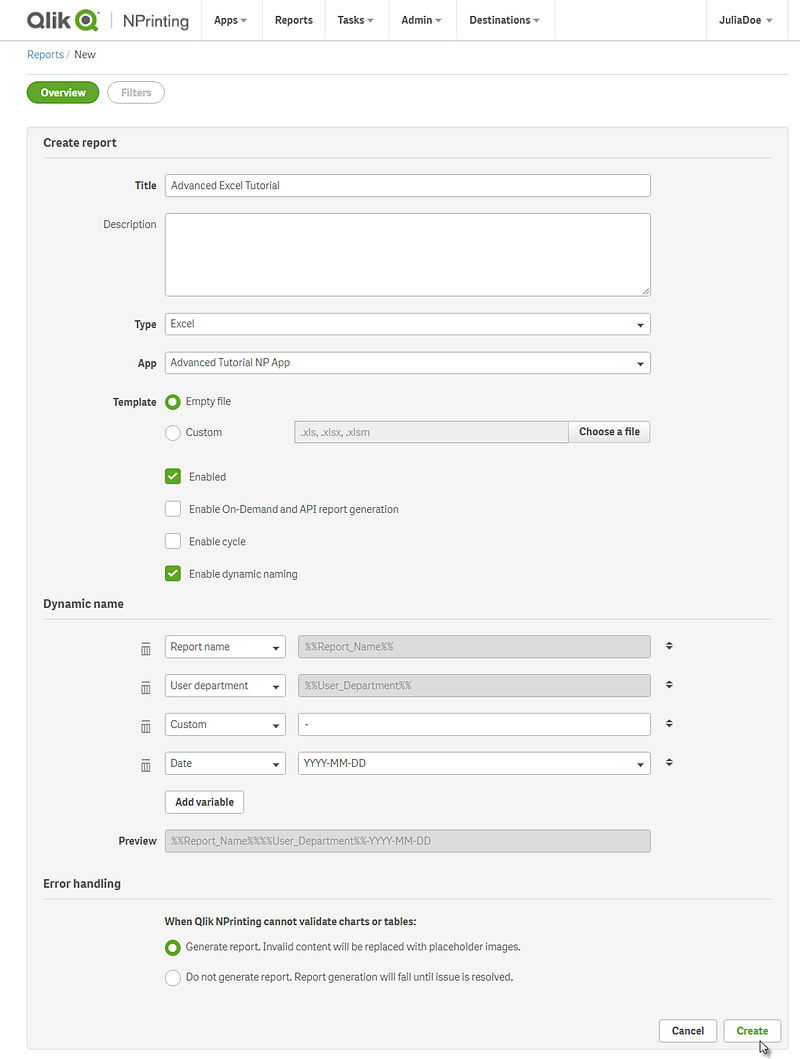Screen dimensions: 800x1059
Task: Open the Admin menu
Action: [x=421, y=19]
